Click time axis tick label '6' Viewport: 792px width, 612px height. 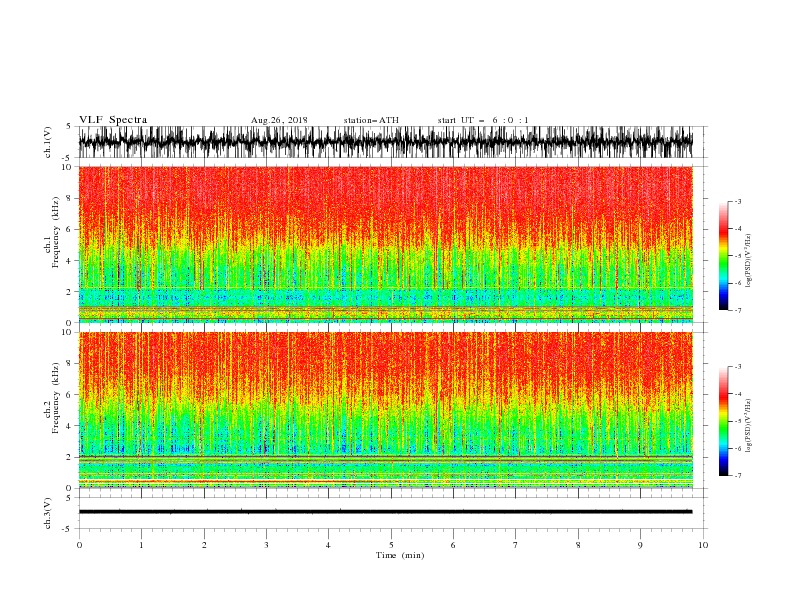[x=453, y=545]
